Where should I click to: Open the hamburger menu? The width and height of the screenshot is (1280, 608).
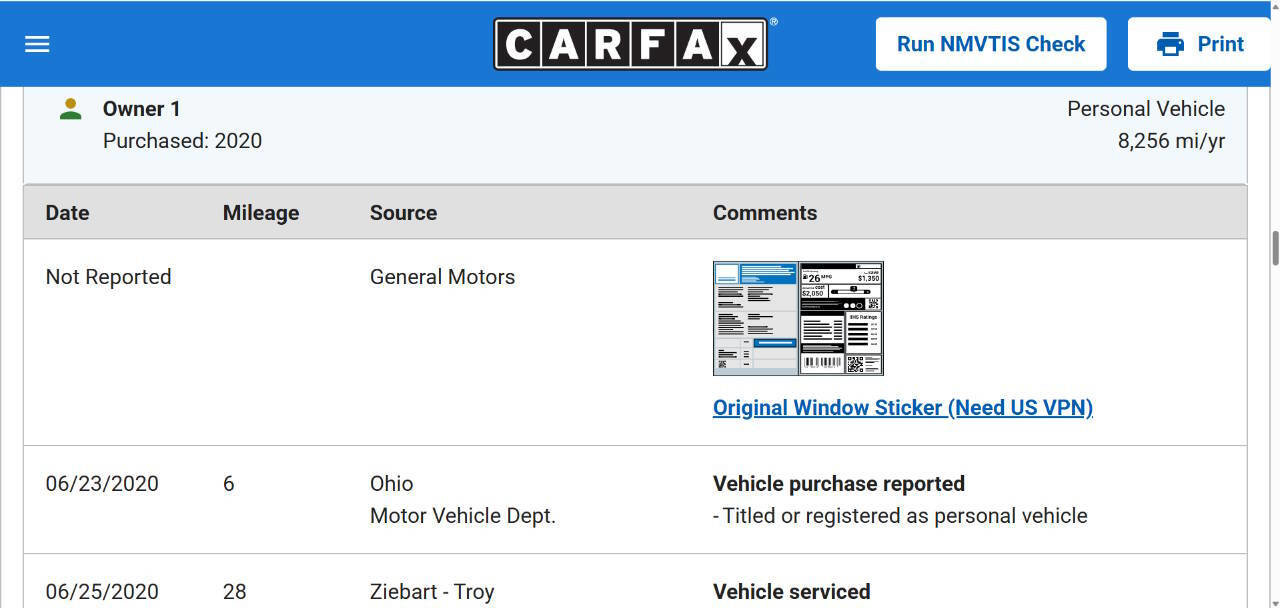[37, 44]
